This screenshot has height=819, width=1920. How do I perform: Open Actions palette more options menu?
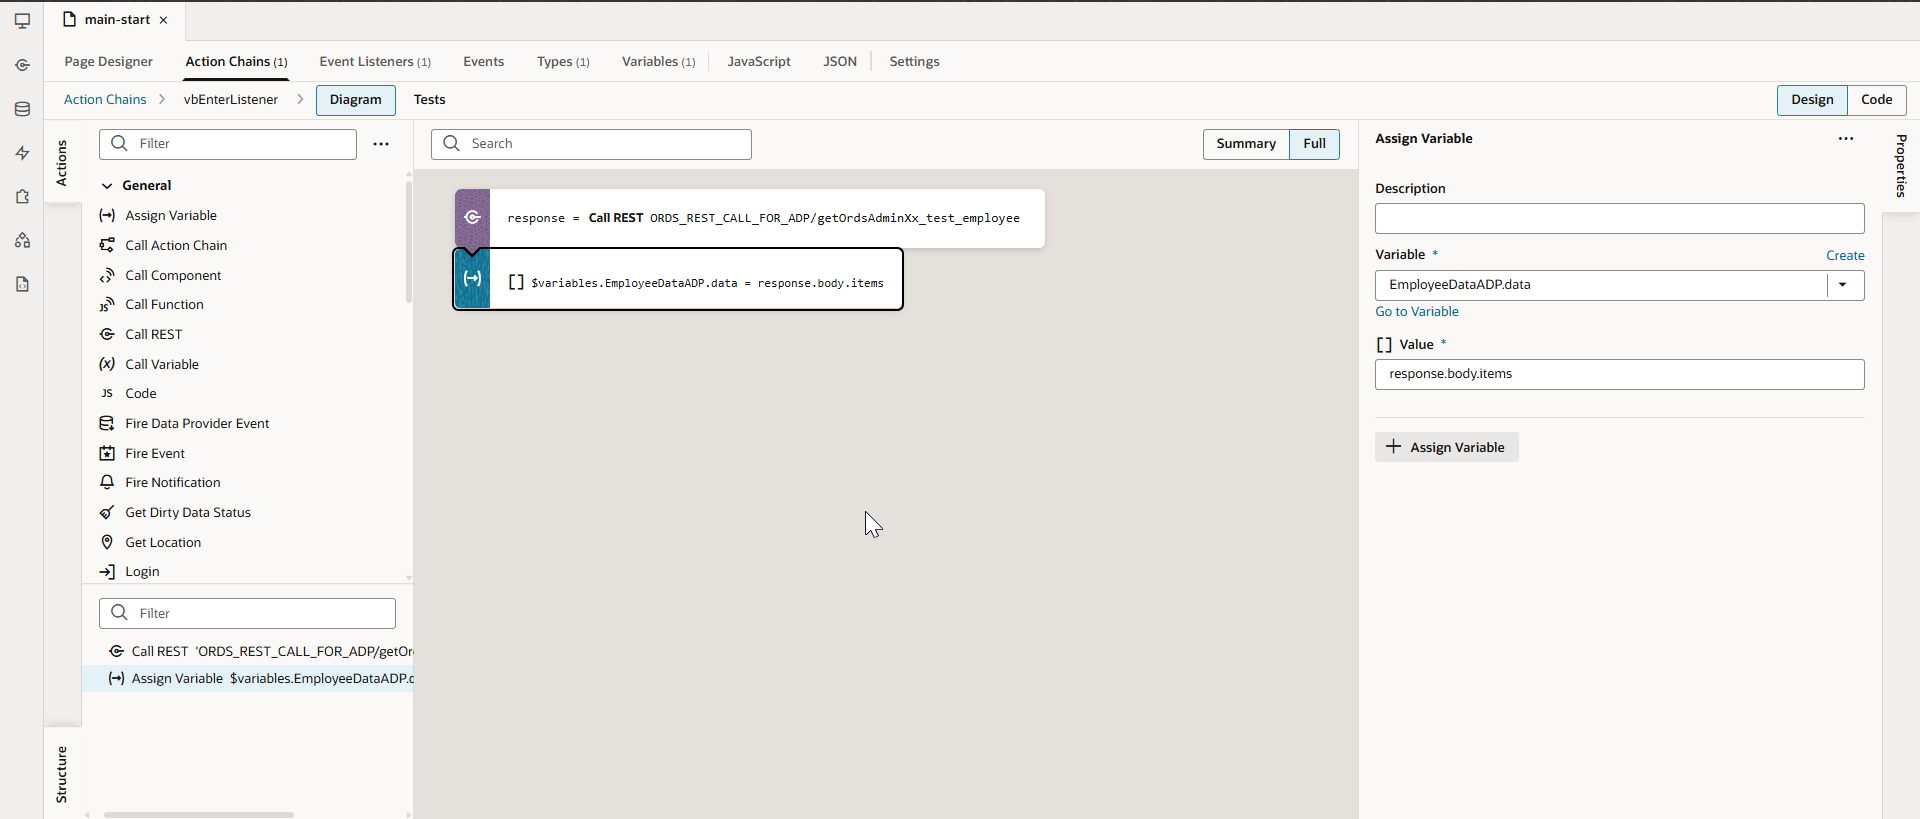pyautogui.click(x=381, y=144)
